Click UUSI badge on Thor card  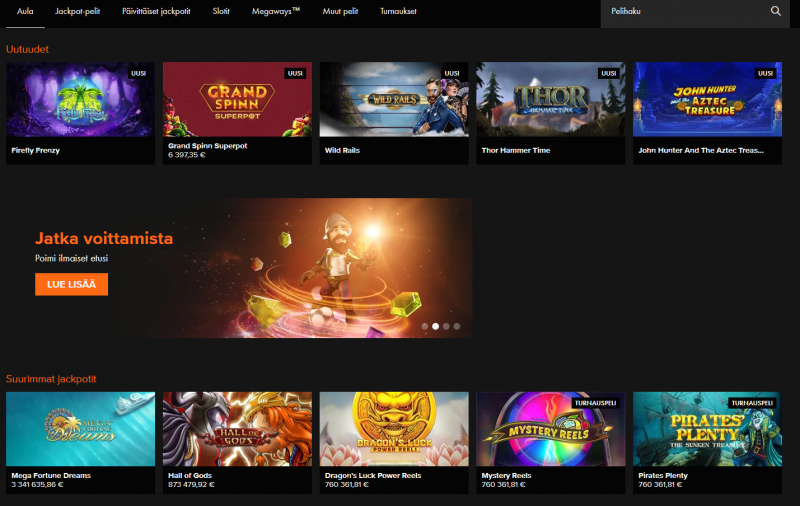point(609,73)
